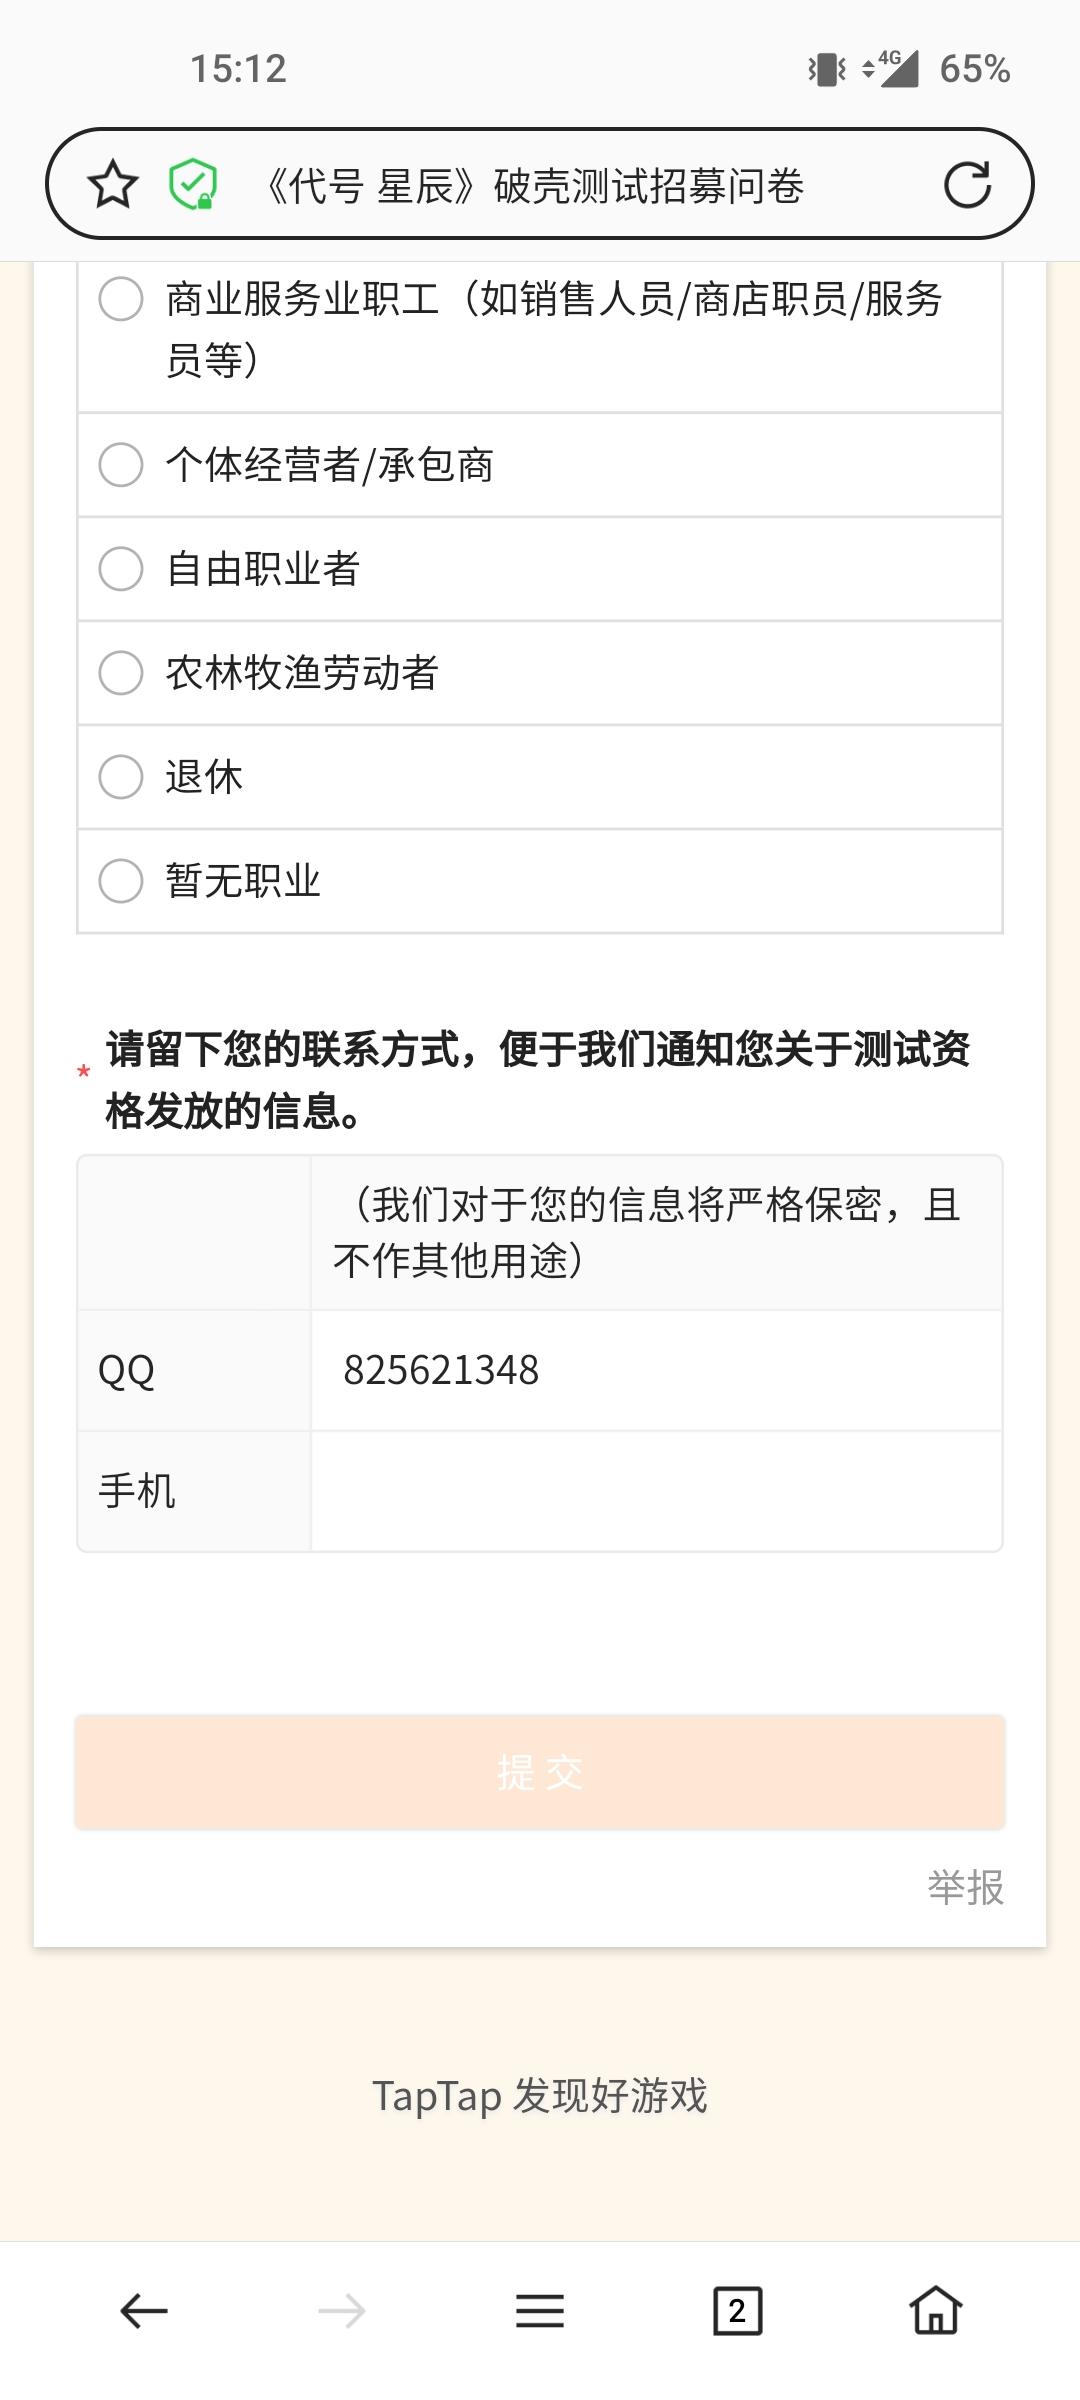1080x2400 pixels.
Task: Go back using the left arrow
Action: 144,2311
